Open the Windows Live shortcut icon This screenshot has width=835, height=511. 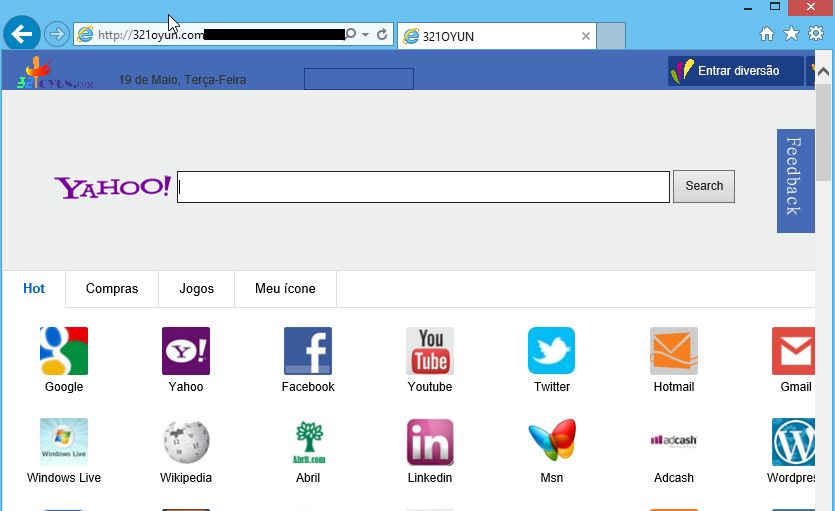click(x=64, y=442)
